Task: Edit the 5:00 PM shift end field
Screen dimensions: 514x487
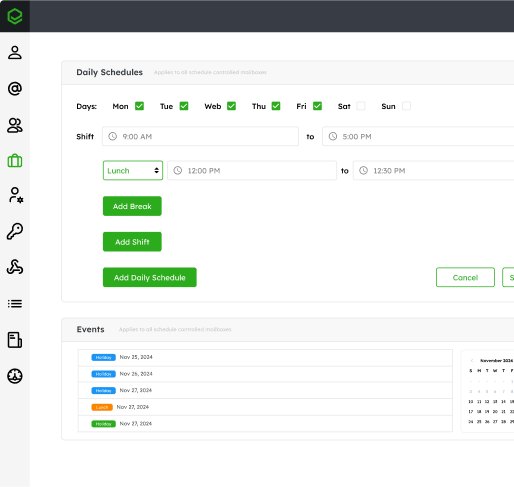Action: coord(418,136)
